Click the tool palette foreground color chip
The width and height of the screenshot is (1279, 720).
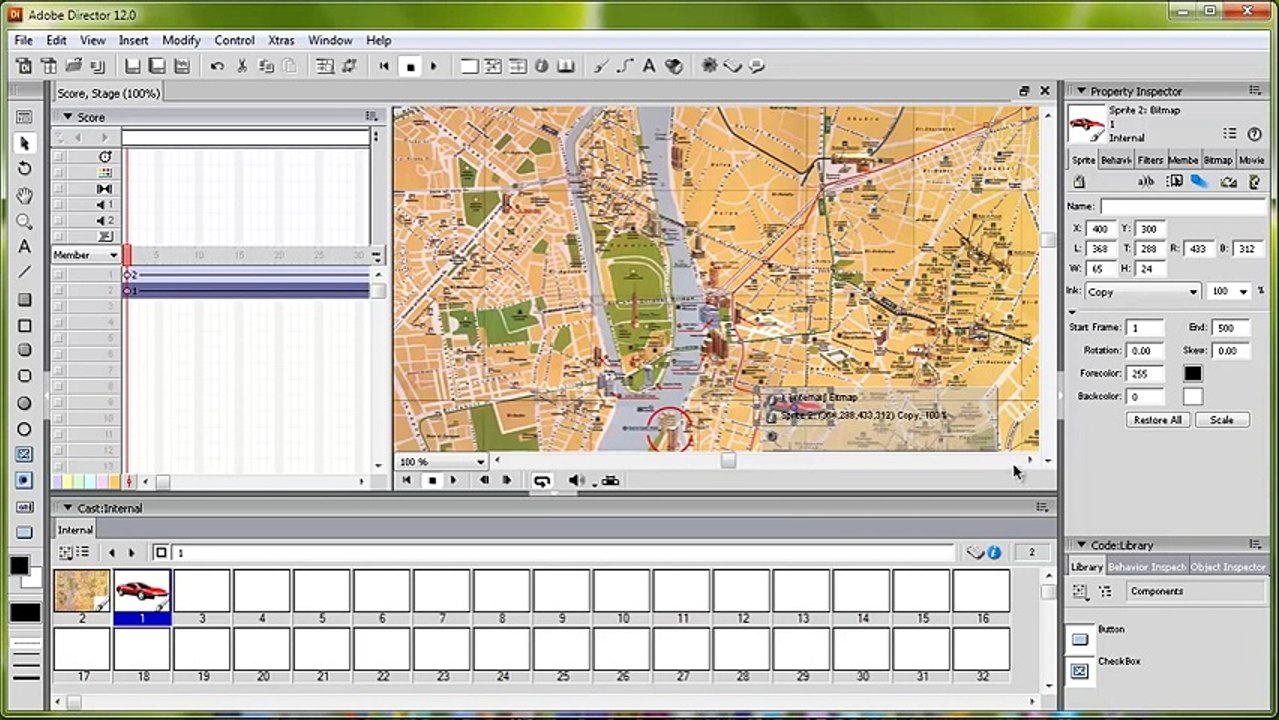[x=19, y=565]
